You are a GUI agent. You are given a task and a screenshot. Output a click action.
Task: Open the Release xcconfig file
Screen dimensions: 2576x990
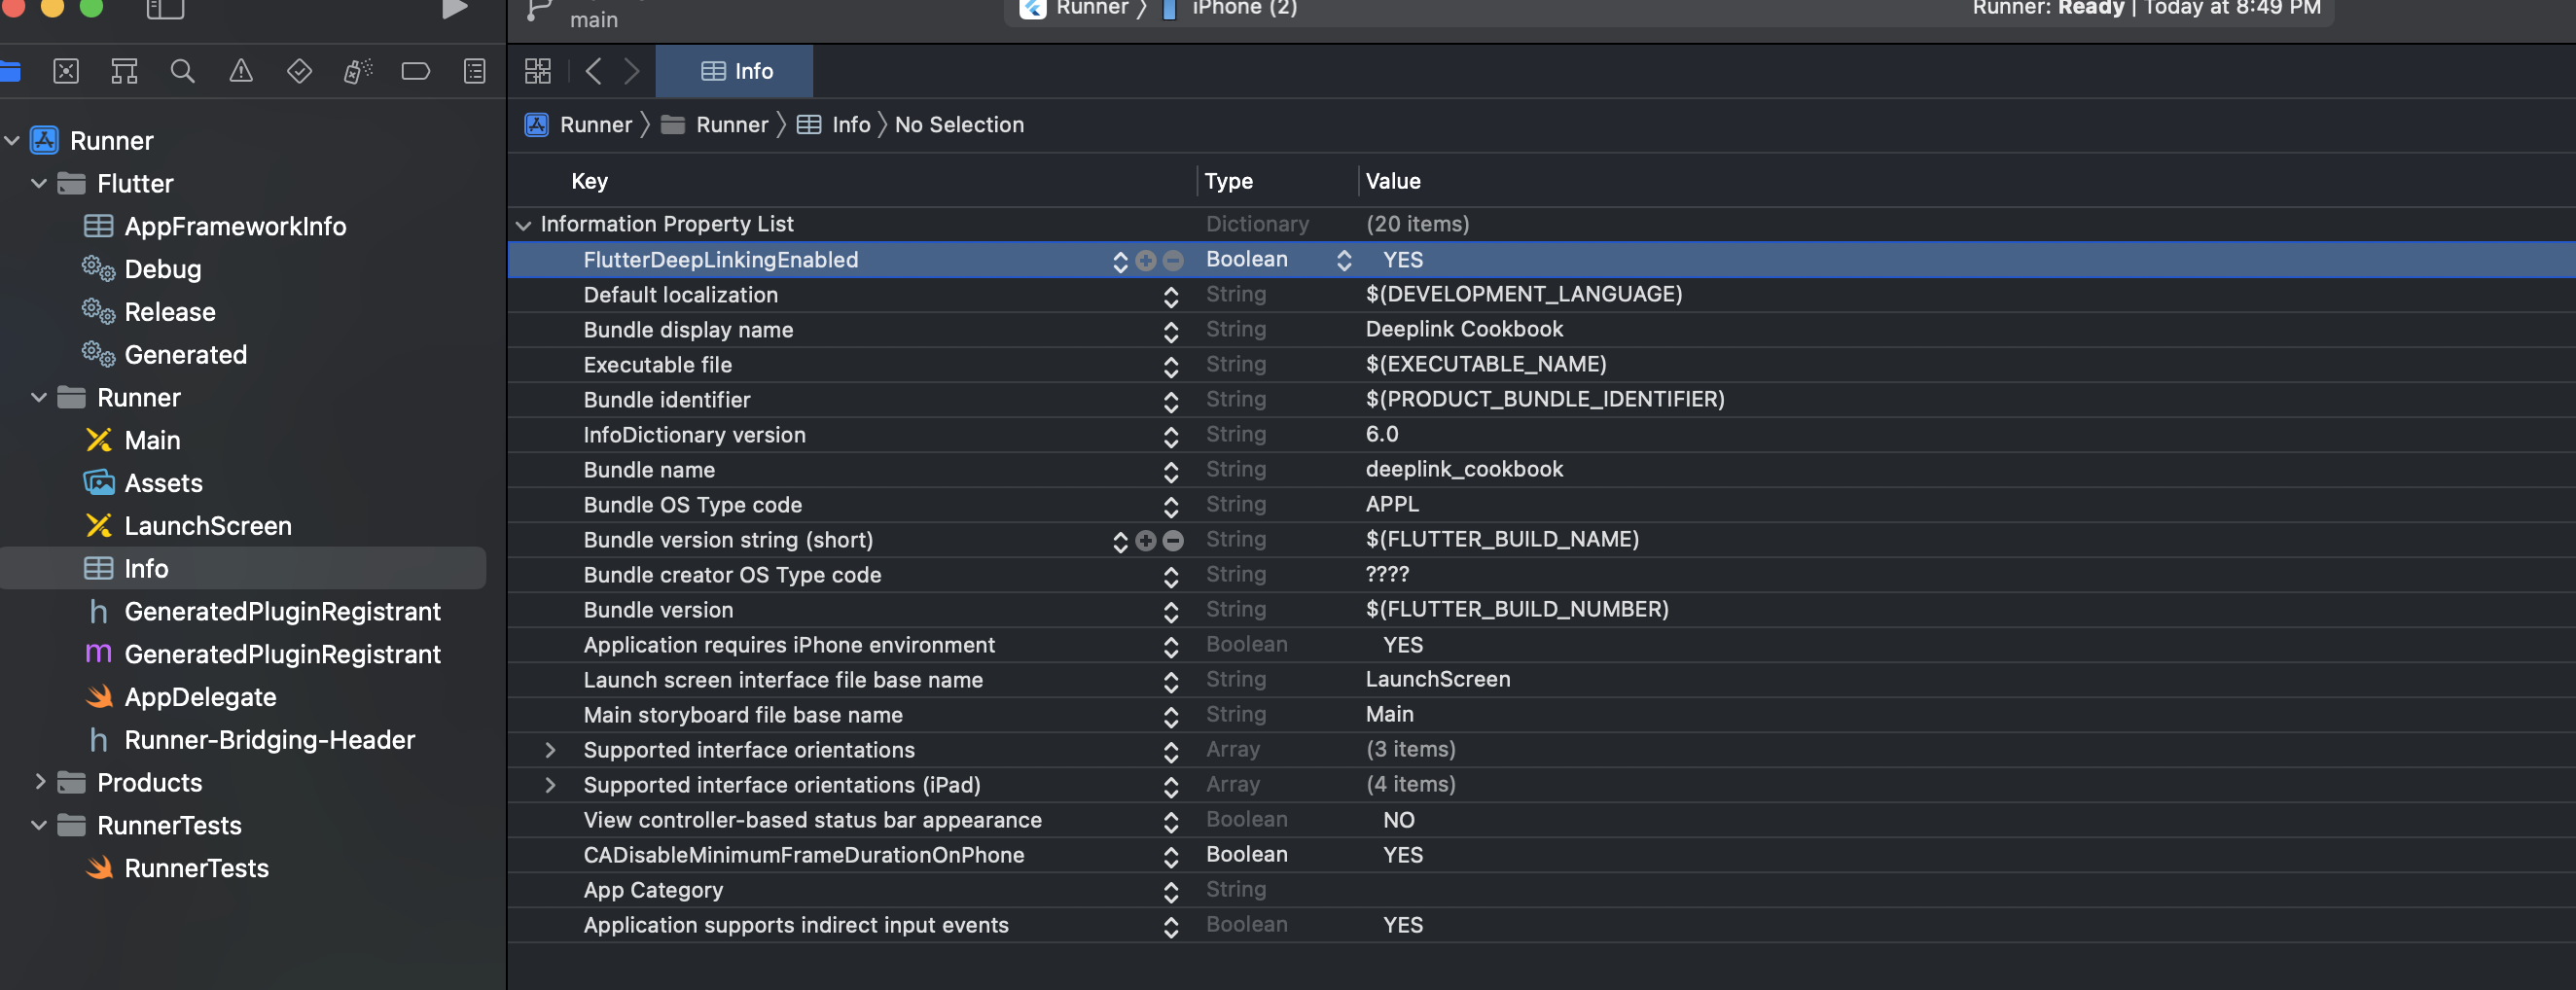pyautogui.click(x=149, y=313)
